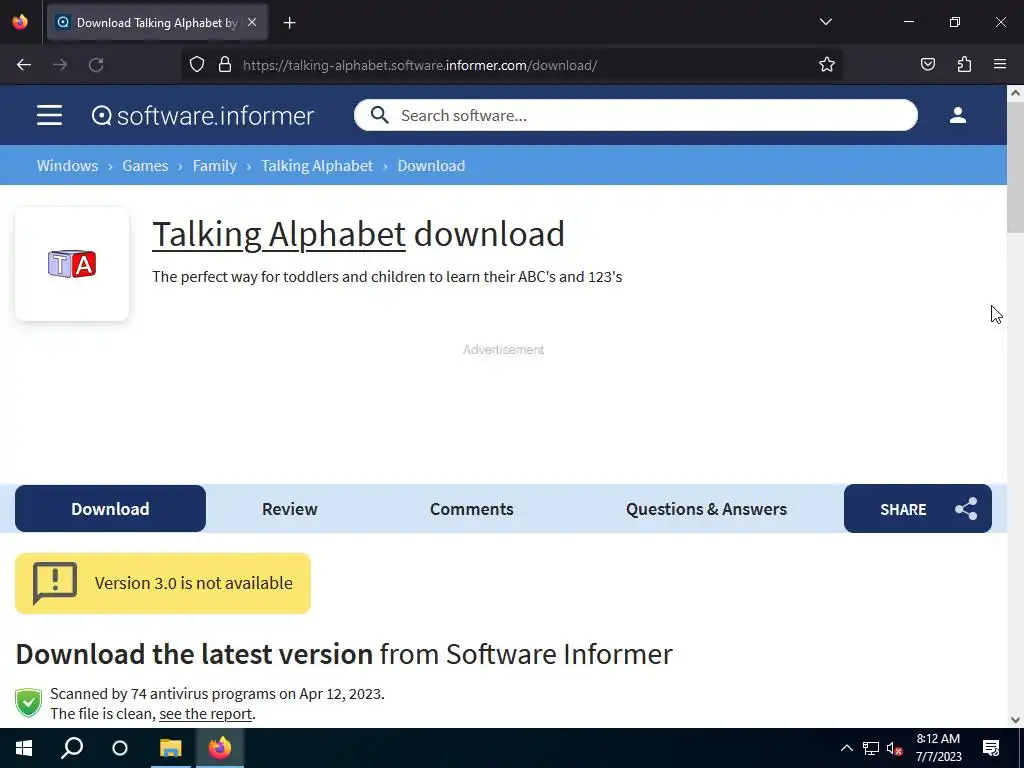Screen dimensions: 1024x768
Task: Click into the Search software field
Action: coord(636,116)
